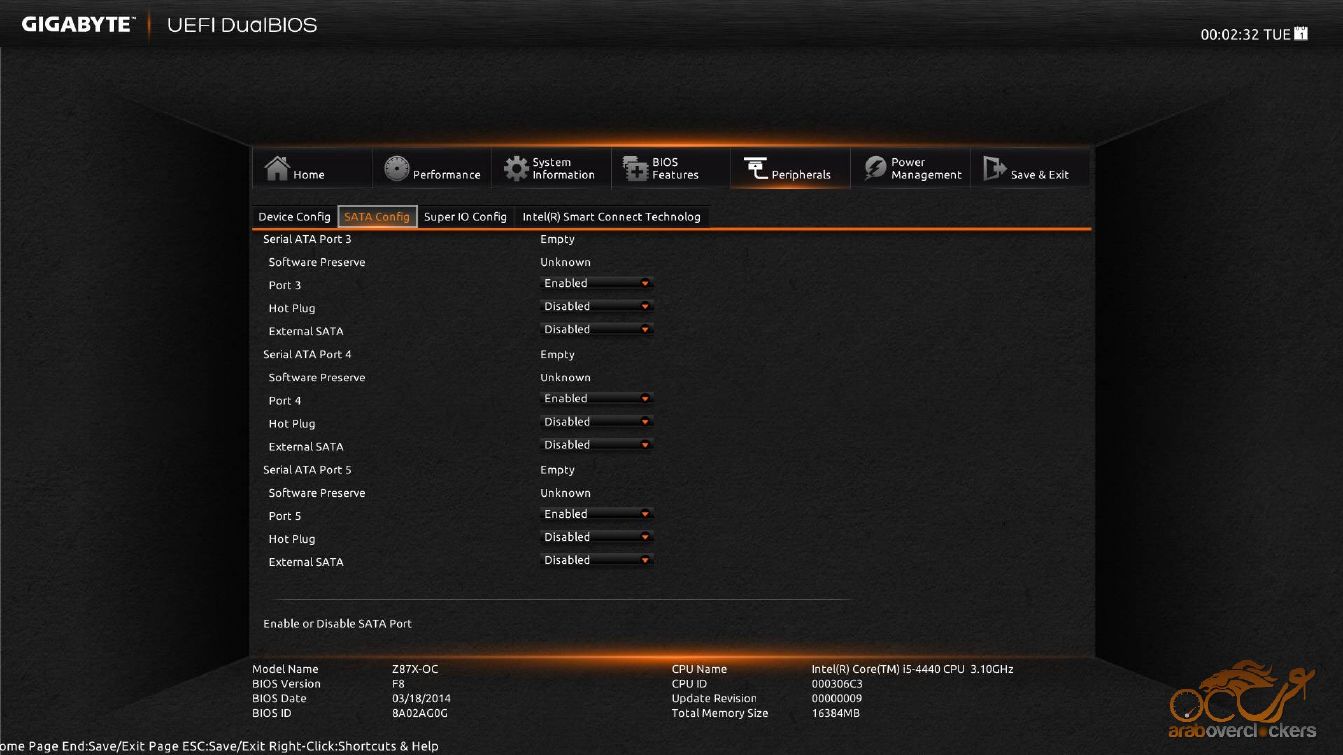Click the Save & Exit icon
The width and height of the screenshot is (1343, 755).
(994, 168)
